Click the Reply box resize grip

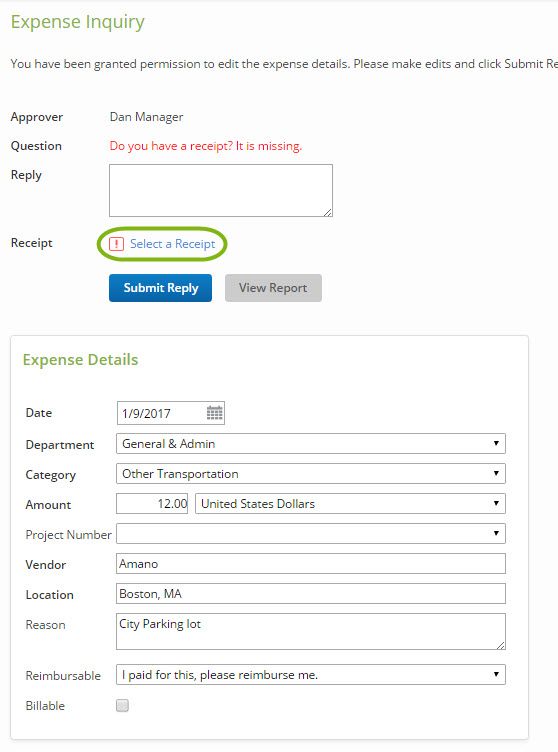pos(327,212)
